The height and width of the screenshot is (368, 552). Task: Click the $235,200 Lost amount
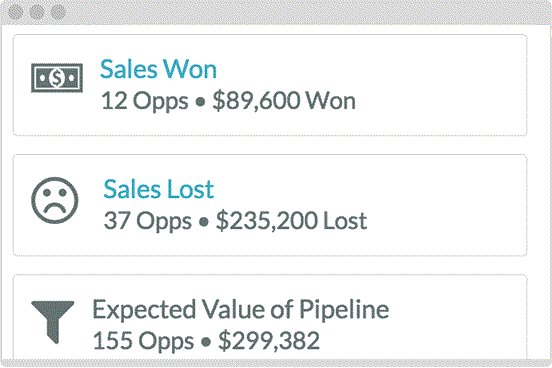[291, 221]
